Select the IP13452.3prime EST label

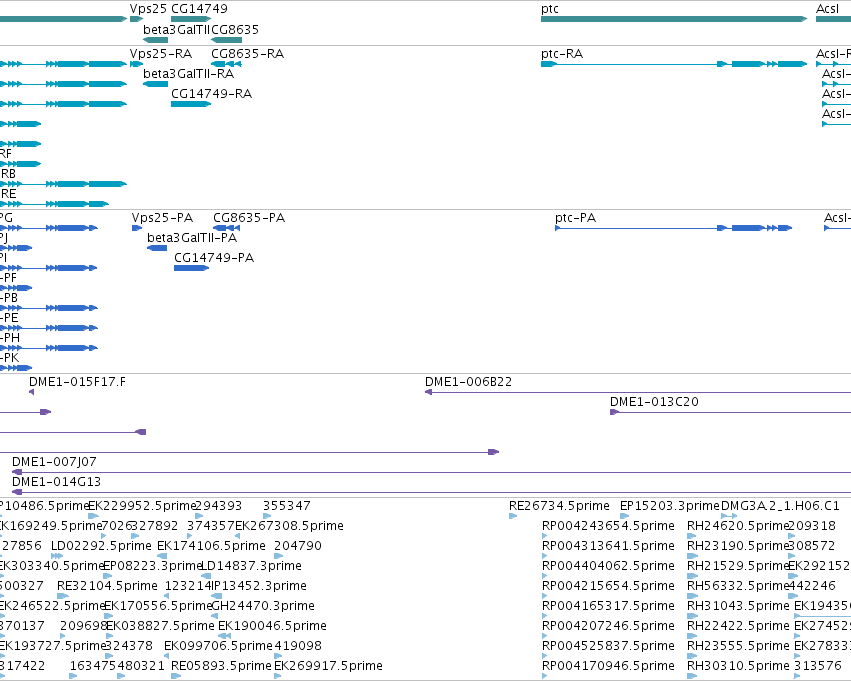pyautogui.click(x=259, y=586)
